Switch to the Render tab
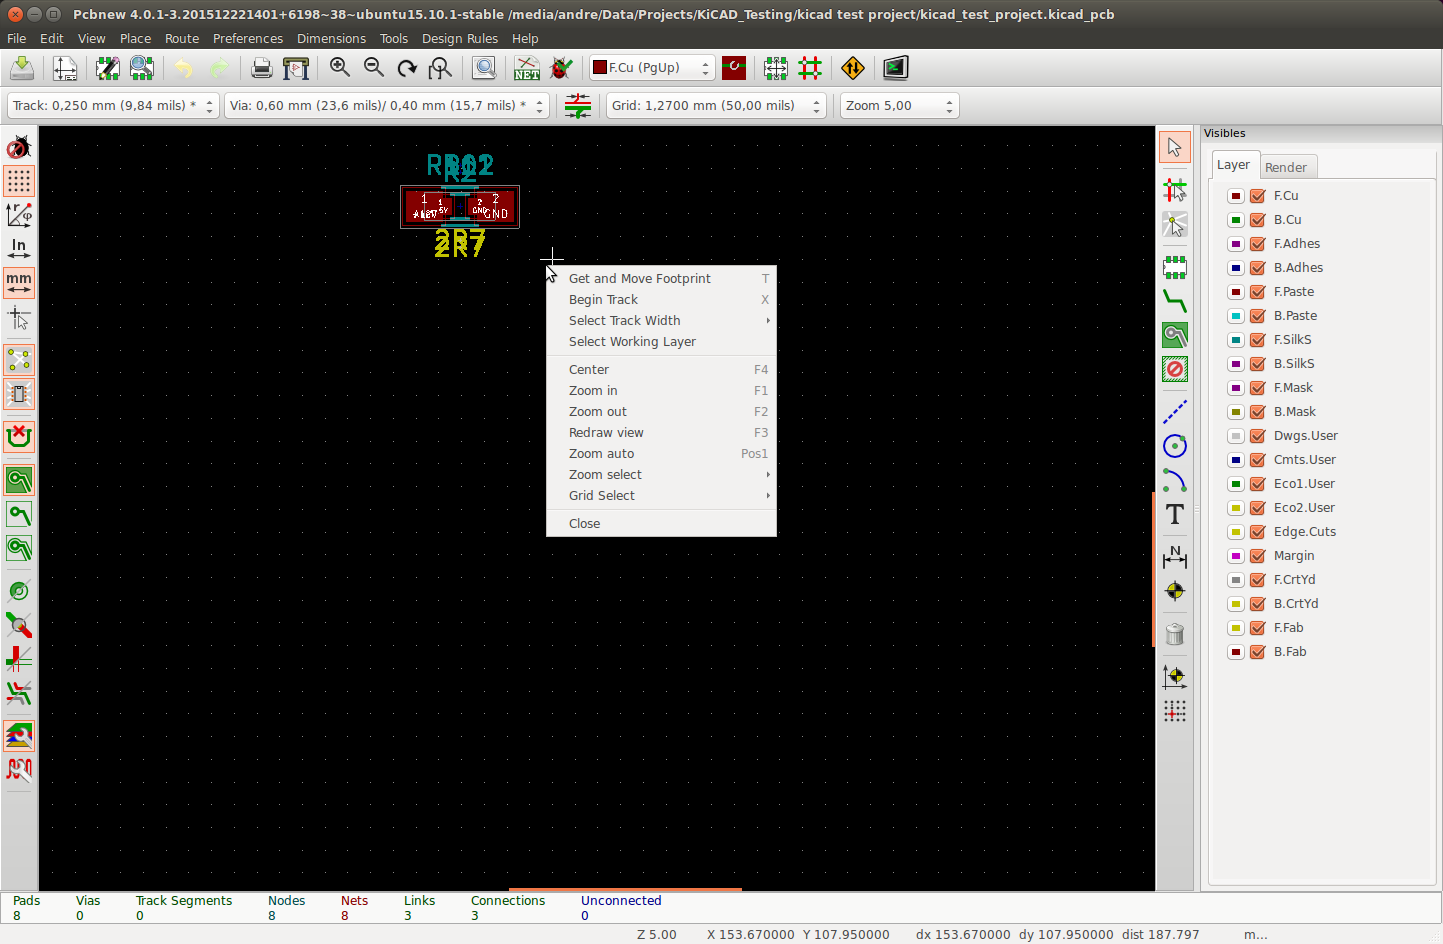This screenshot has height=944, width=1443. click(x=1285, y=167)
